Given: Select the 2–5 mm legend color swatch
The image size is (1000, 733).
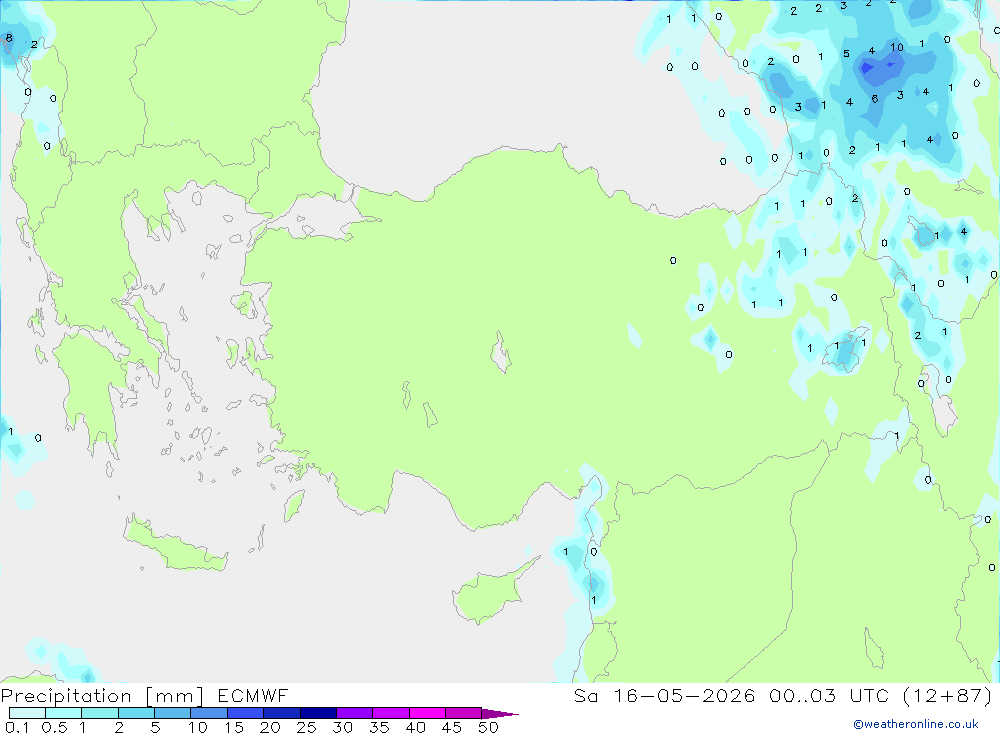Looking at the screenshot, I should pos(136,713).
